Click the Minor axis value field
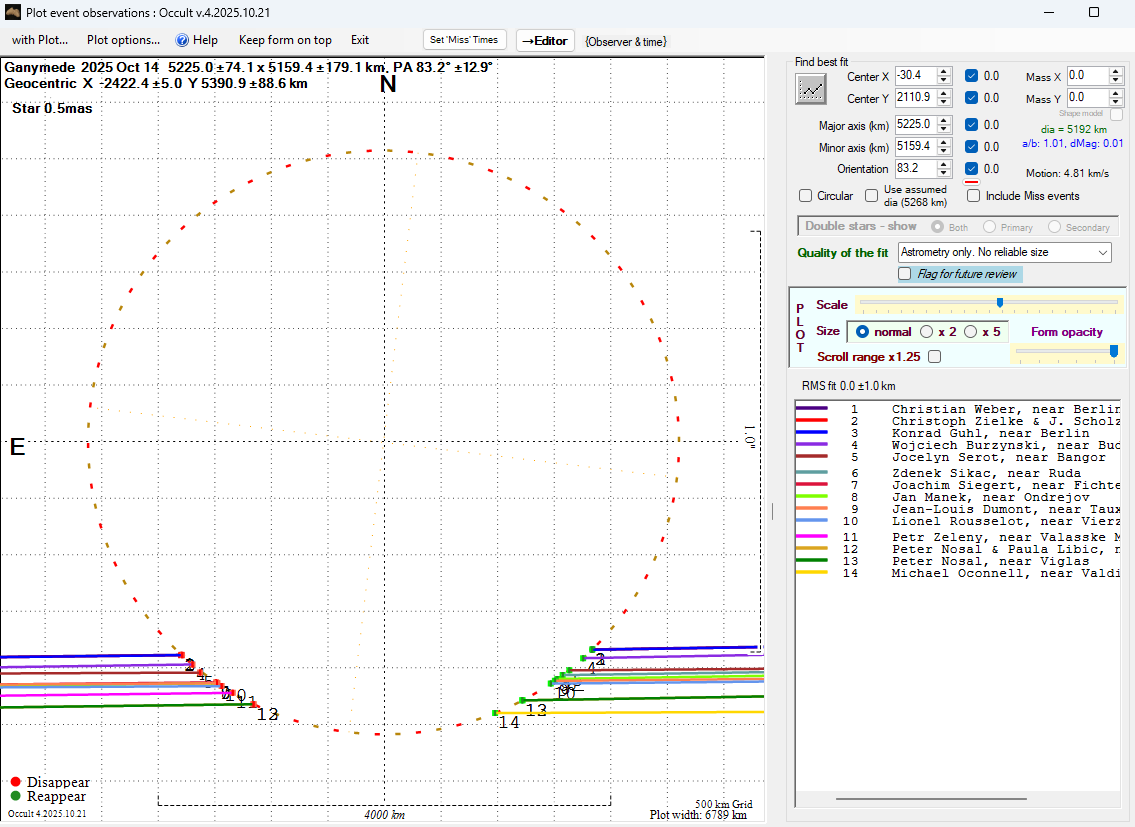The width and height of the screenshot is (1135, 827). tap(914, 147)
